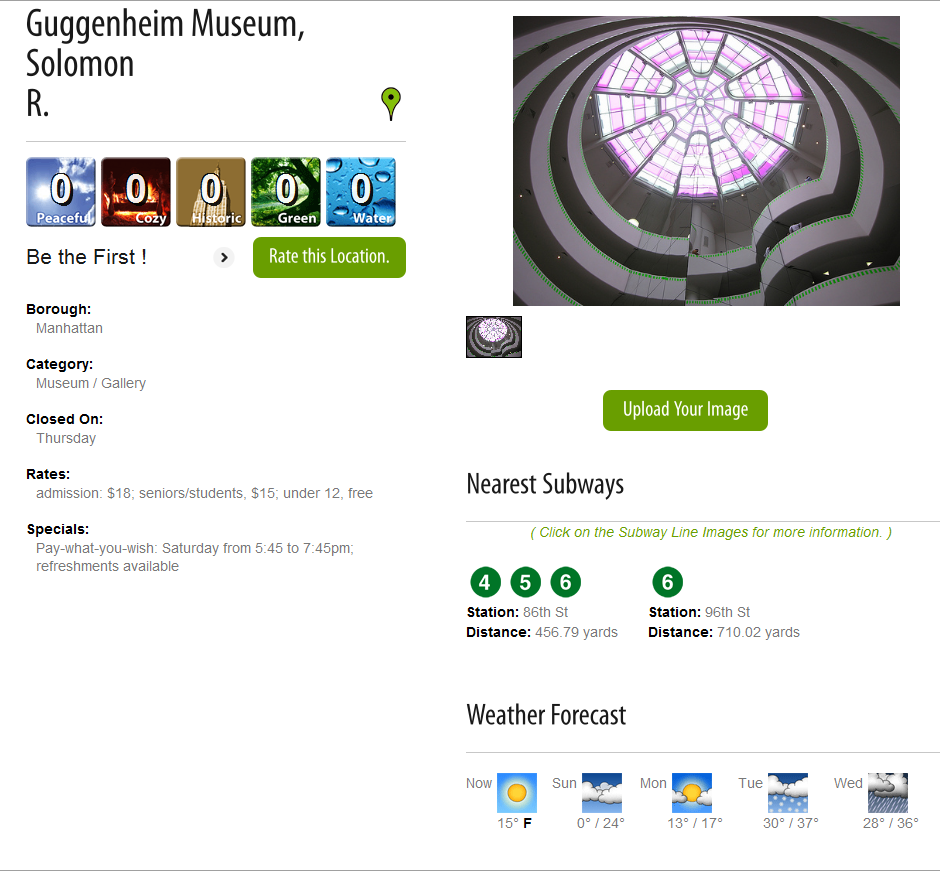Screen dimensions: 940x871
Task: Expand the Be the First arrow
Action: click(x=224, y=257)
